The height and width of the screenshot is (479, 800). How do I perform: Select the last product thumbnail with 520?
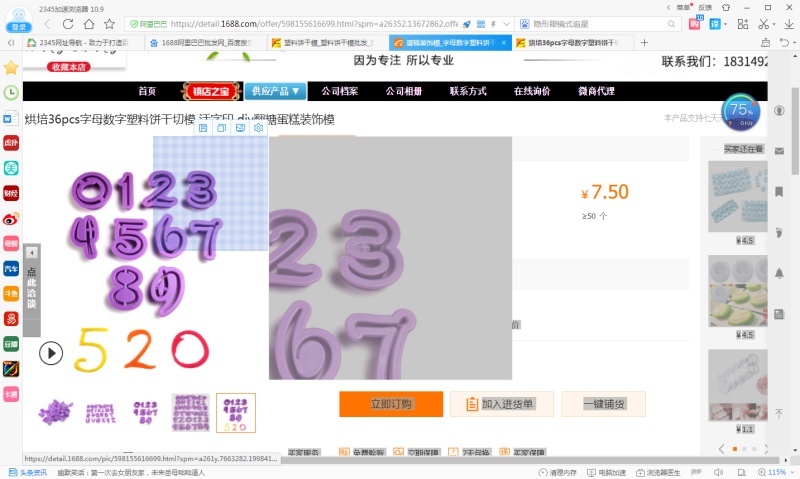point(236,412)
